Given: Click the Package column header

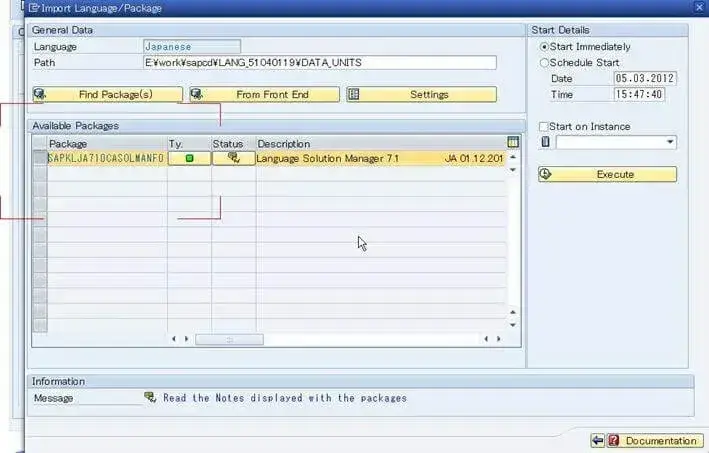Looking at the screenshot, I should 108,144.
